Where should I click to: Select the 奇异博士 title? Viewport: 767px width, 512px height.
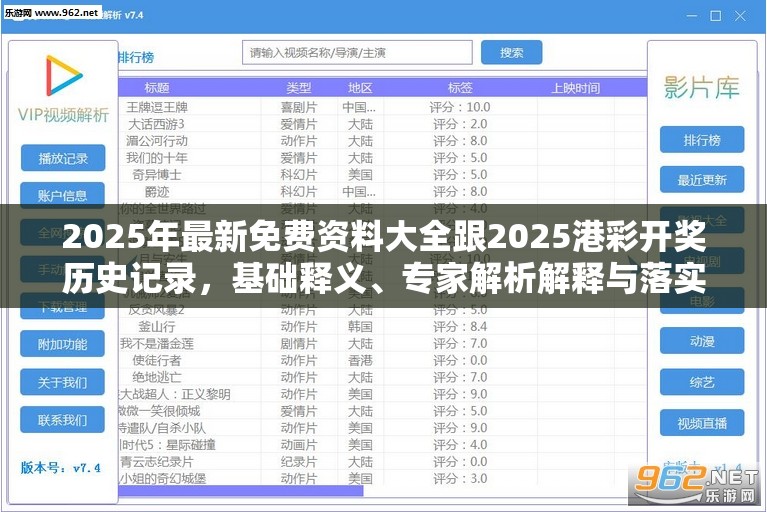tap(157, 175)
